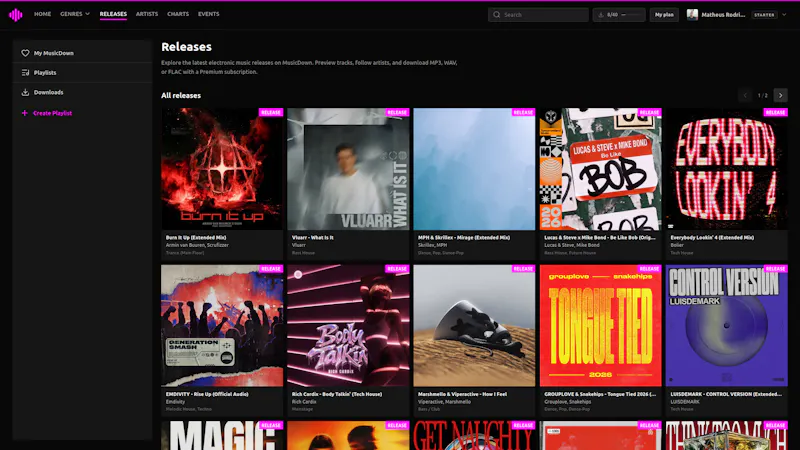Click Lucas & Steve x Mike Bond title

click(600, 237)
